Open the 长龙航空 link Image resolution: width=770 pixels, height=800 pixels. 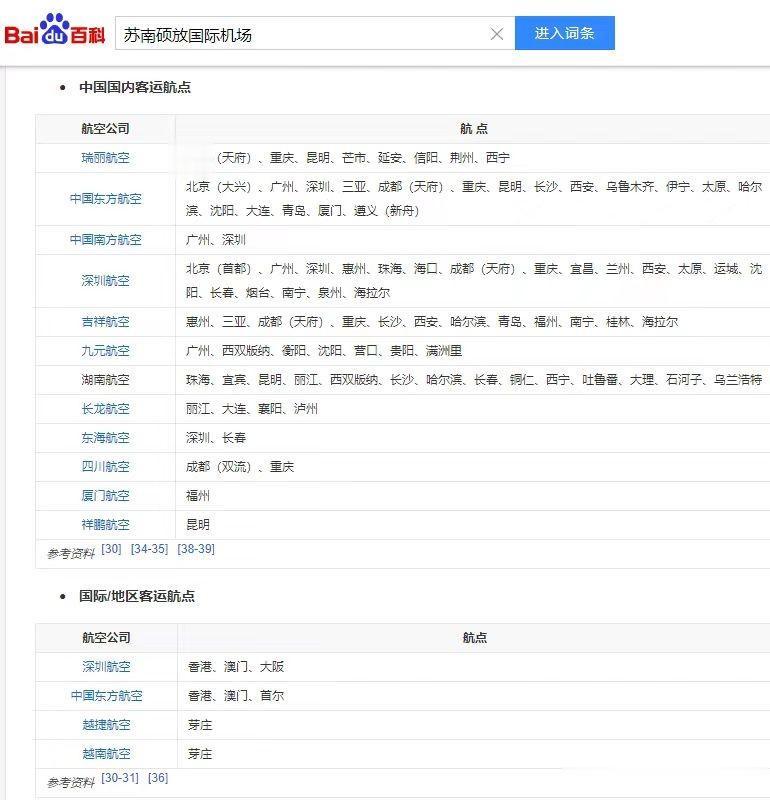point(106,409)
